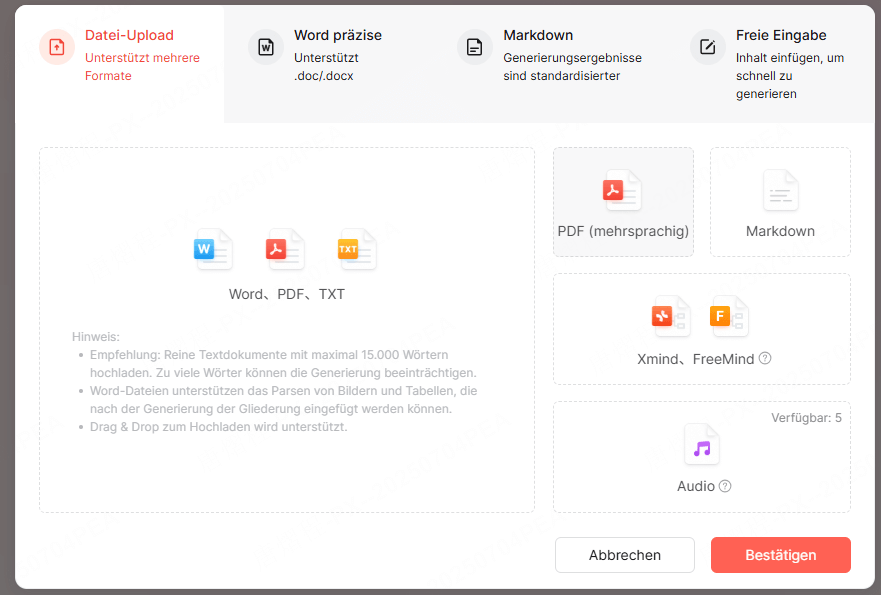Click the blue Word file icon
The image size is (881, 595).
click(x=213, y=249)
